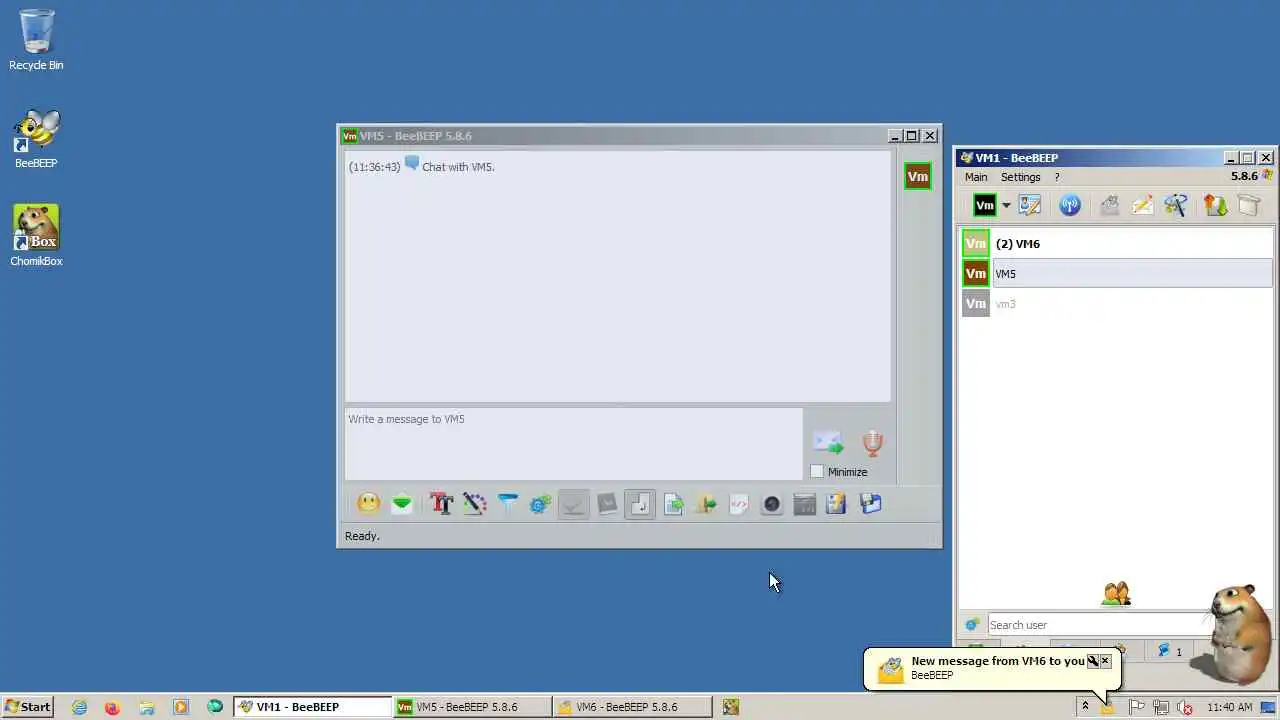The height and width of the screenshot is (720, 1280).
Task: Select offline user vm3
Action: tap(1116, 304)
